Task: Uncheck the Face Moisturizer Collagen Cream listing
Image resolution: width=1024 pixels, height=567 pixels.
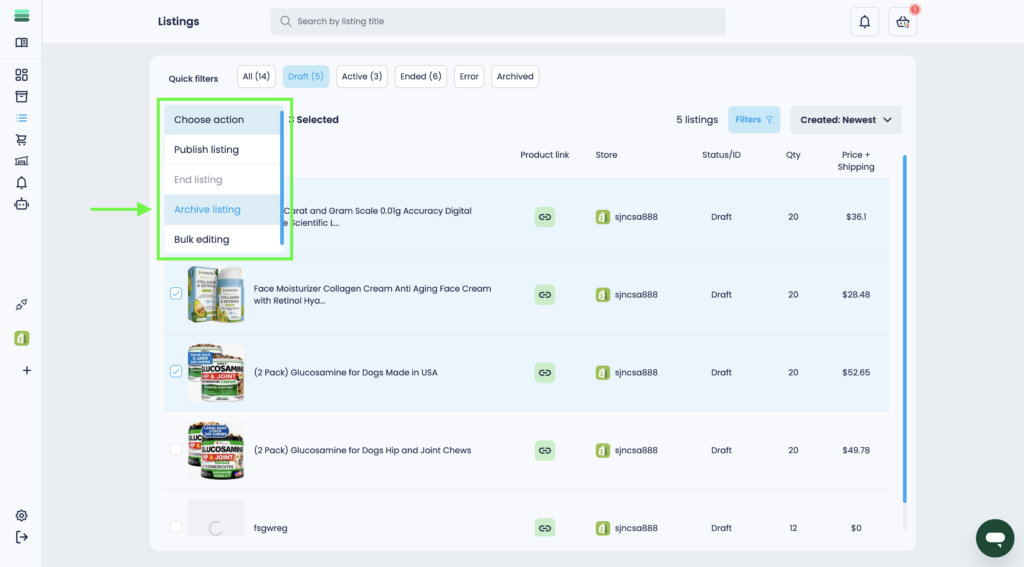Action: pyautogui.click(x=176, y=294)
